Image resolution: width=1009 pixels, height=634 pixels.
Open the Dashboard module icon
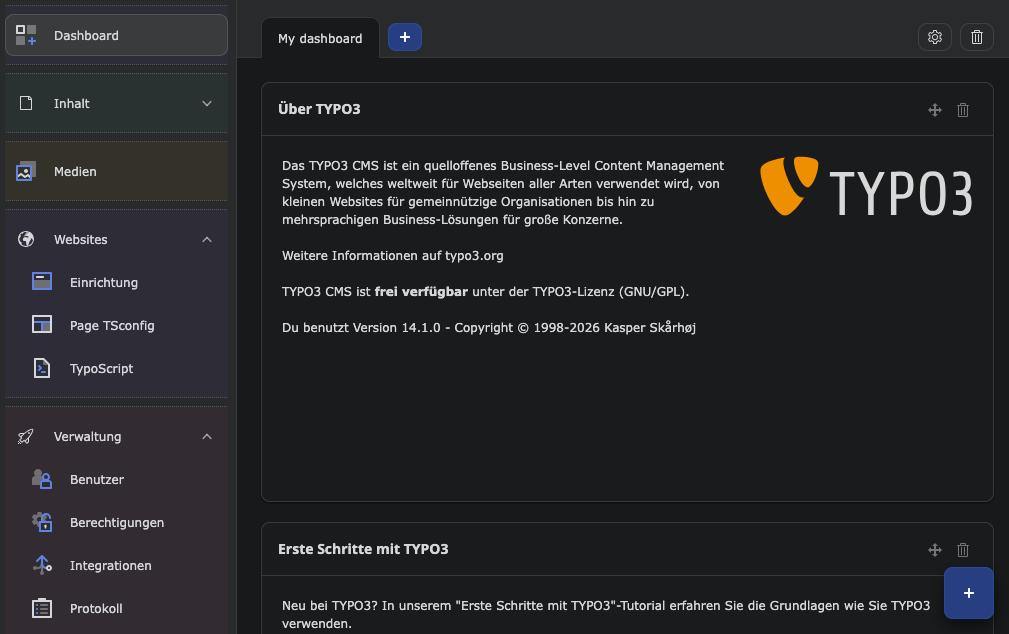[x=26, y=35]
